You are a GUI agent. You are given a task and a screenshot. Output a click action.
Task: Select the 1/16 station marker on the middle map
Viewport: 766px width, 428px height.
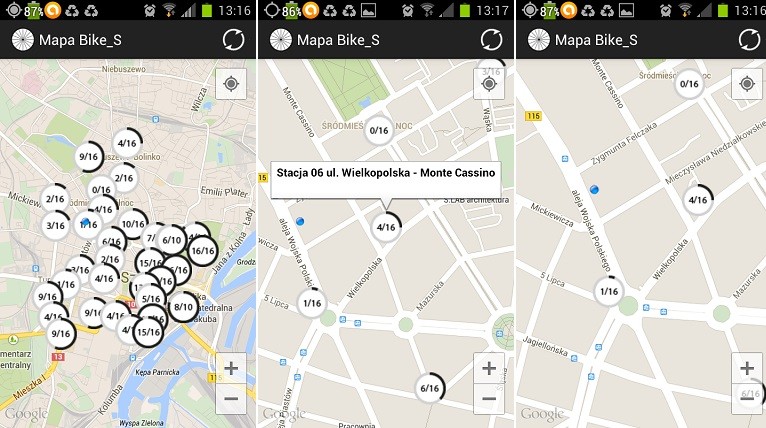point(312,303)
